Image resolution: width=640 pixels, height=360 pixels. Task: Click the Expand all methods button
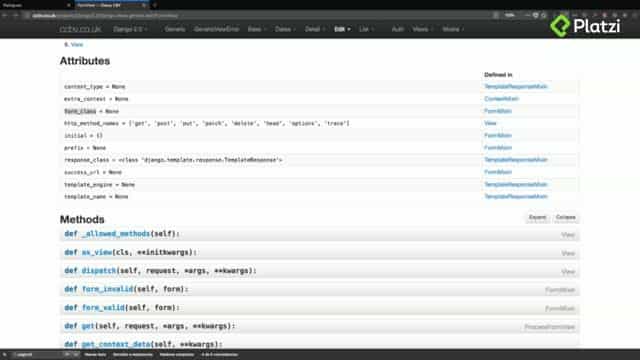(537, 217)
